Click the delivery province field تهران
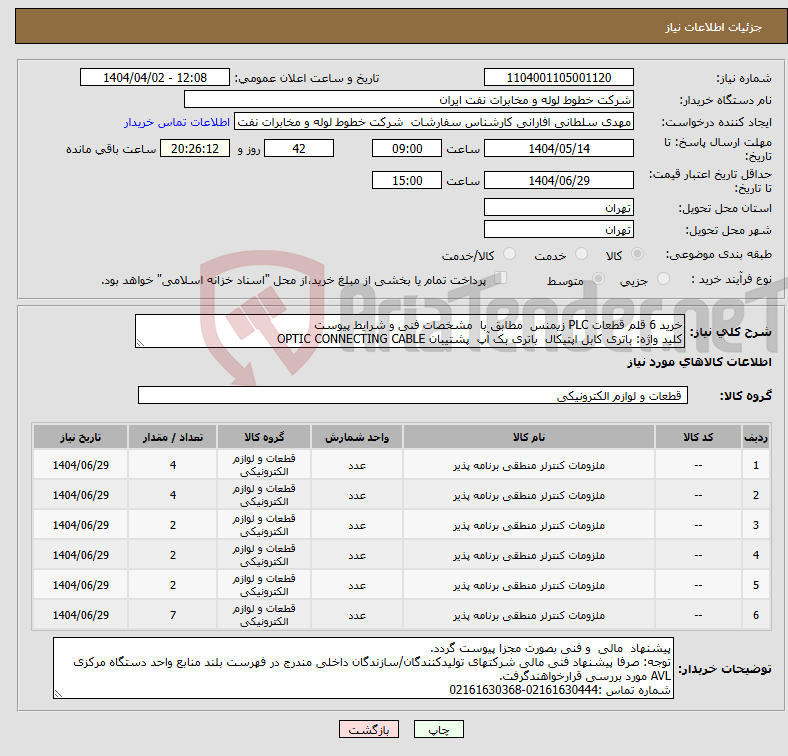This screenshot has height=756, width=788. 559,207
